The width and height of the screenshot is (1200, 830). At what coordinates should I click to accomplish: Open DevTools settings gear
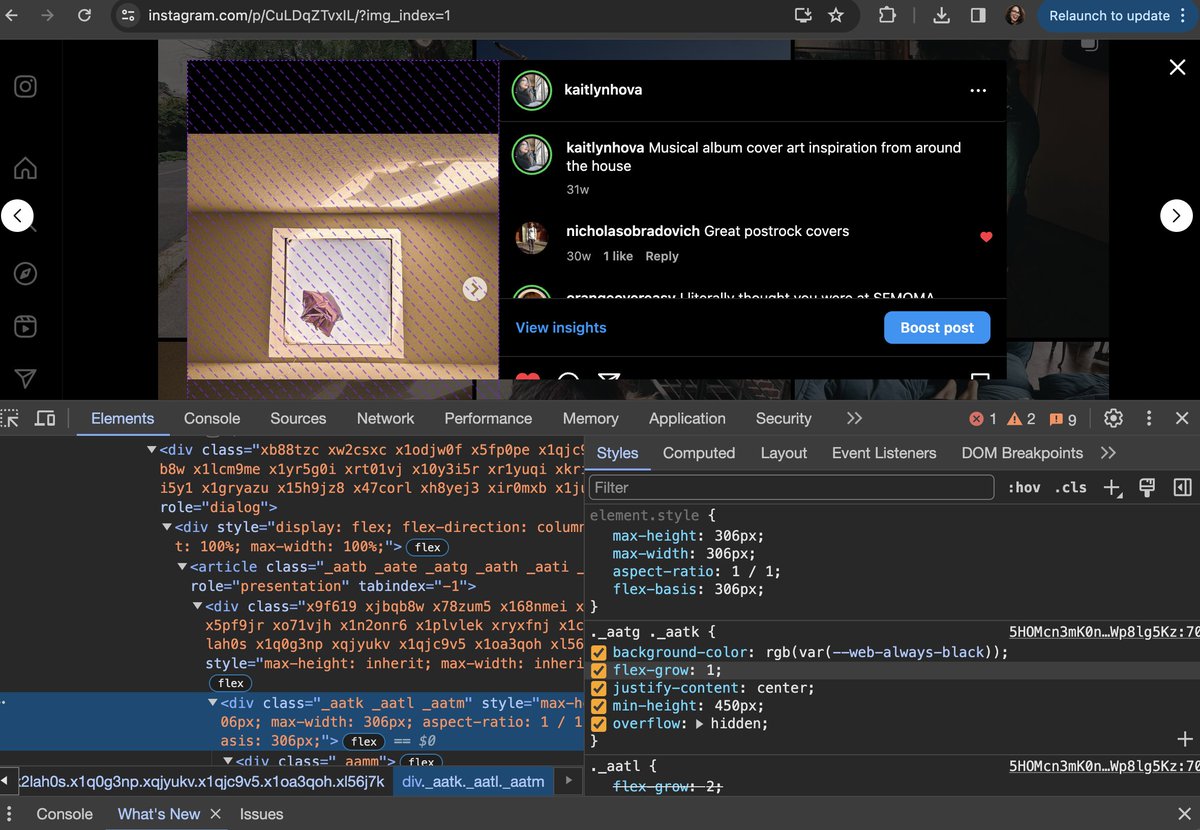[x=1113, y=418]
